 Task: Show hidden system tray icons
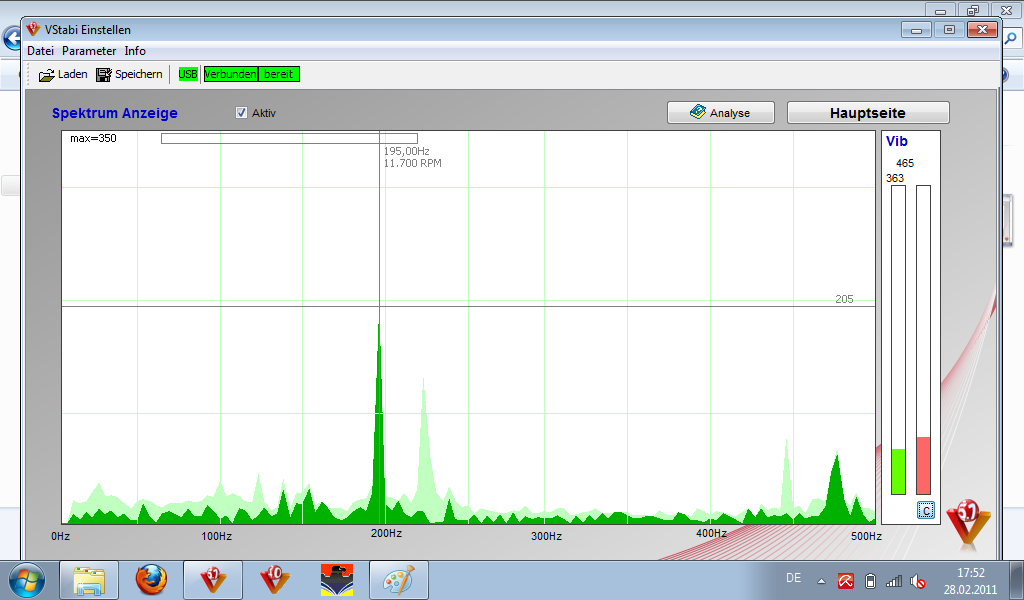pyautogui.click(x=821, y=581)
